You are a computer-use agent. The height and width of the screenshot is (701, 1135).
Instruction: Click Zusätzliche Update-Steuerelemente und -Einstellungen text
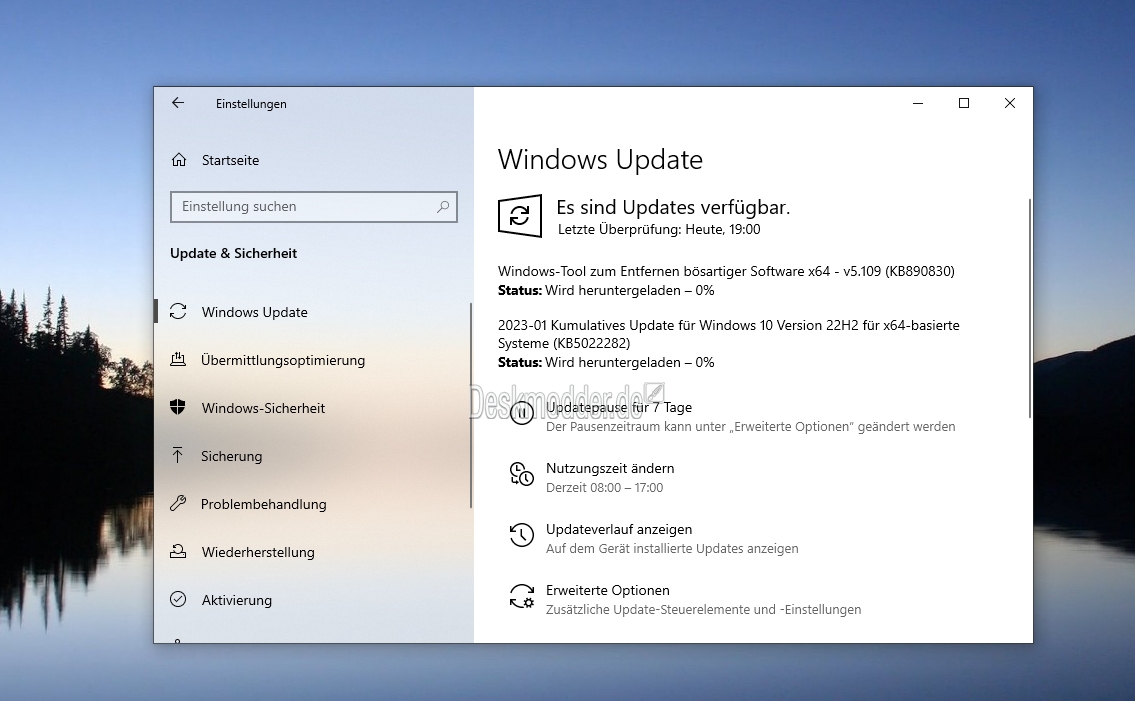pyautogui.click(x=704, y=609)
